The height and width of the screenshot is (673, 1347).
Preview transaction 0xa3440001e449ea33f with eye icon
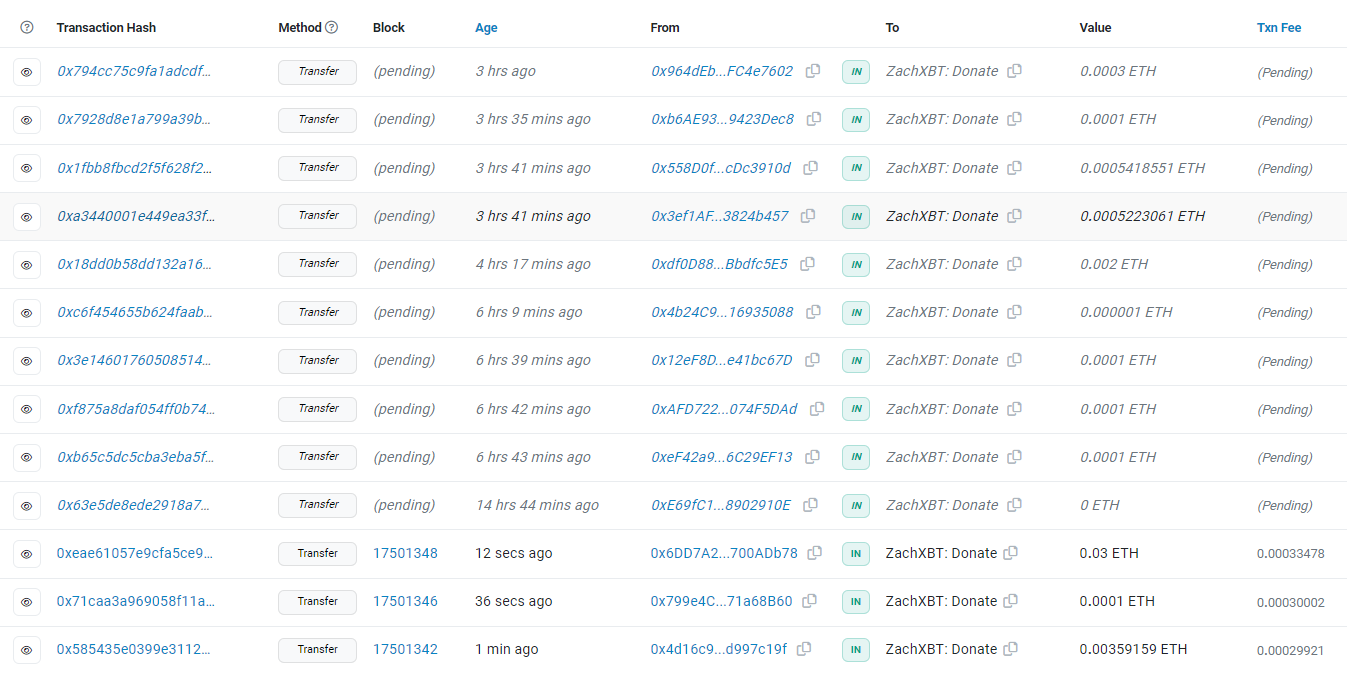tap(27, 216)
